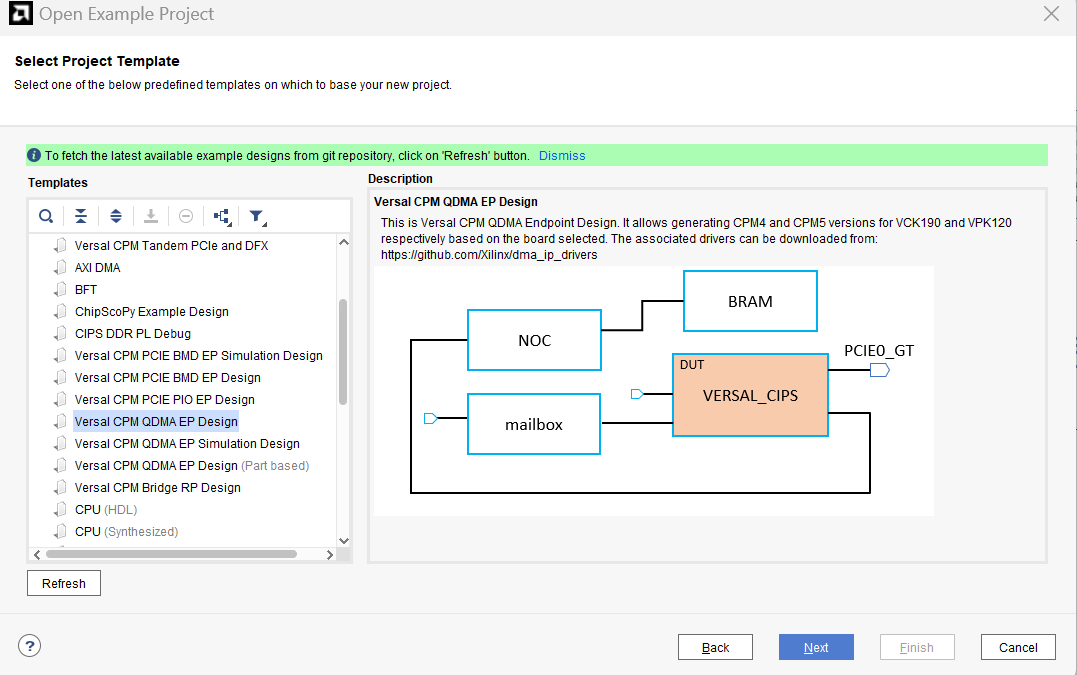This screenshot has height=675, width=1077.
Task: Click the AXI DMA template file icon
Action: [x=60, y=267]
